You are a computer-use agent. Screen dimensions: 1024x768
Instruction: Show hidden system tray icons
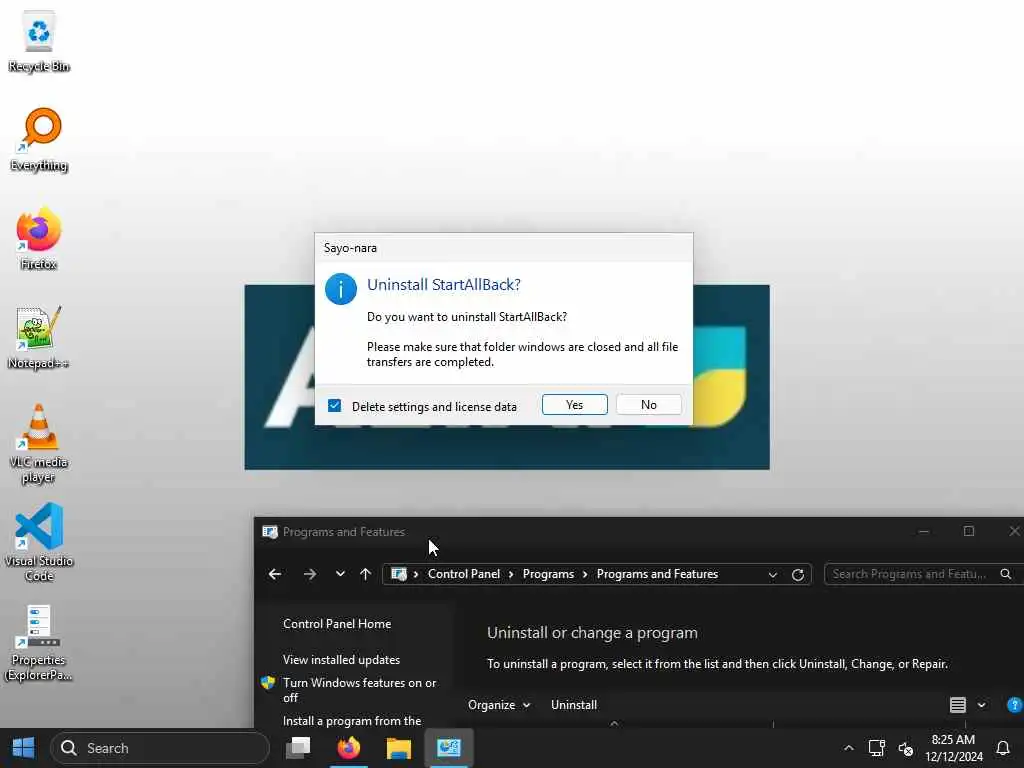coord(848,748)
